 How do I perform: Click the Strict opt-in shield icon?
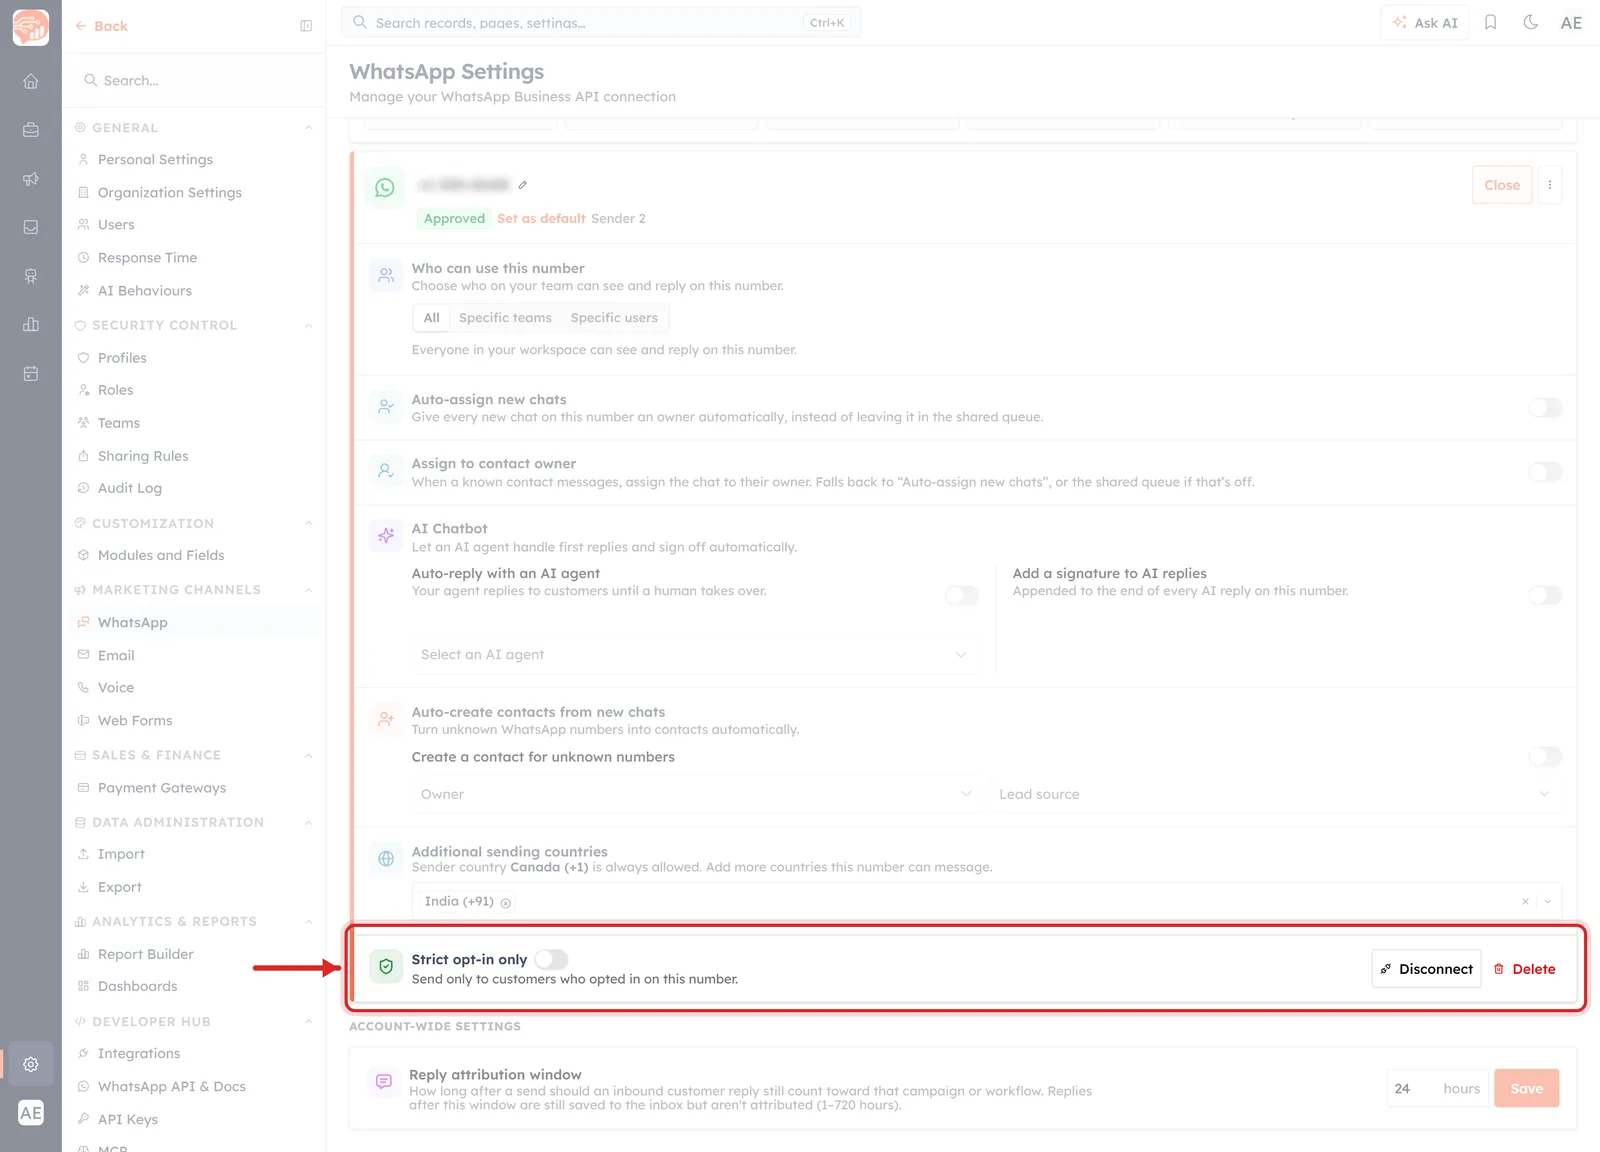pyautogui.click(x=386, y=967)
